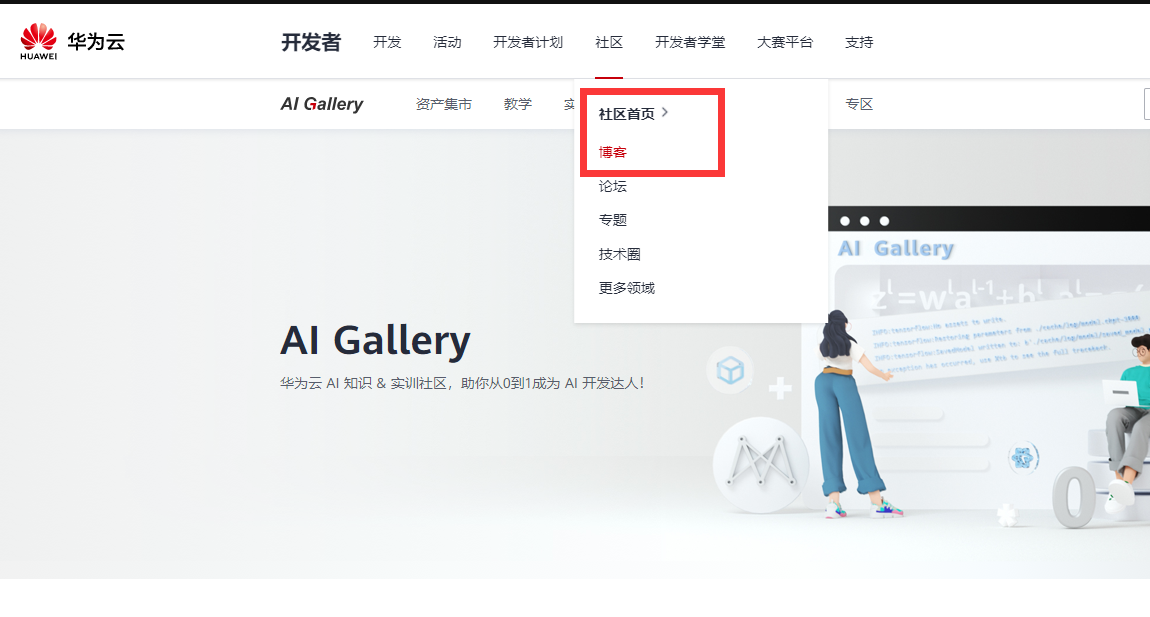The height and width of the screenshot is (617, 1150).
Task: Choose 专题 in the dropdown menu
Action: [612, 220]
